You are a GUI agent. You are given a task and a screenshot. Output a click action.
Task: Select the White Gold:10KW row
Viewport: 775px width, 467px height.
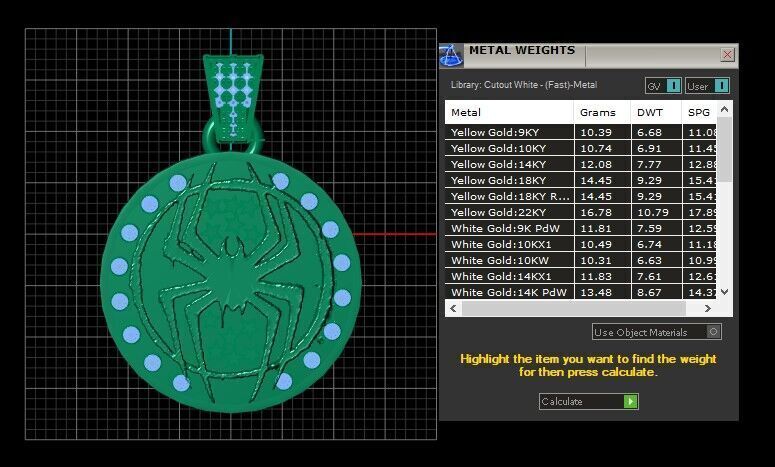point(581,260)
